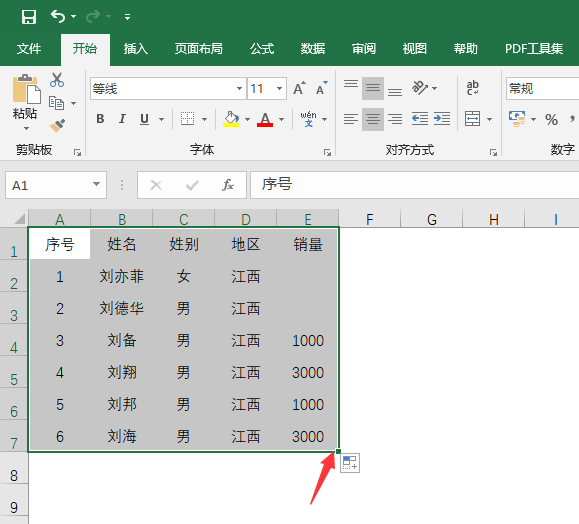This screenshot has height=524, width=579.
Task: Switch to the 数据 tab
Action: click(x=313, y=49)
